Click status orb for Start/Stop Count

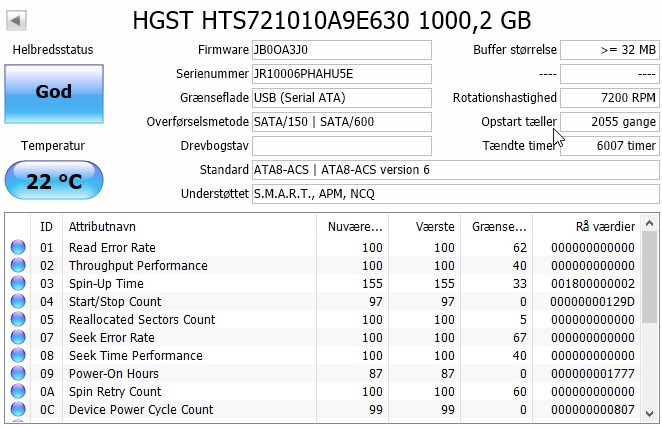(x=18, y=301)
